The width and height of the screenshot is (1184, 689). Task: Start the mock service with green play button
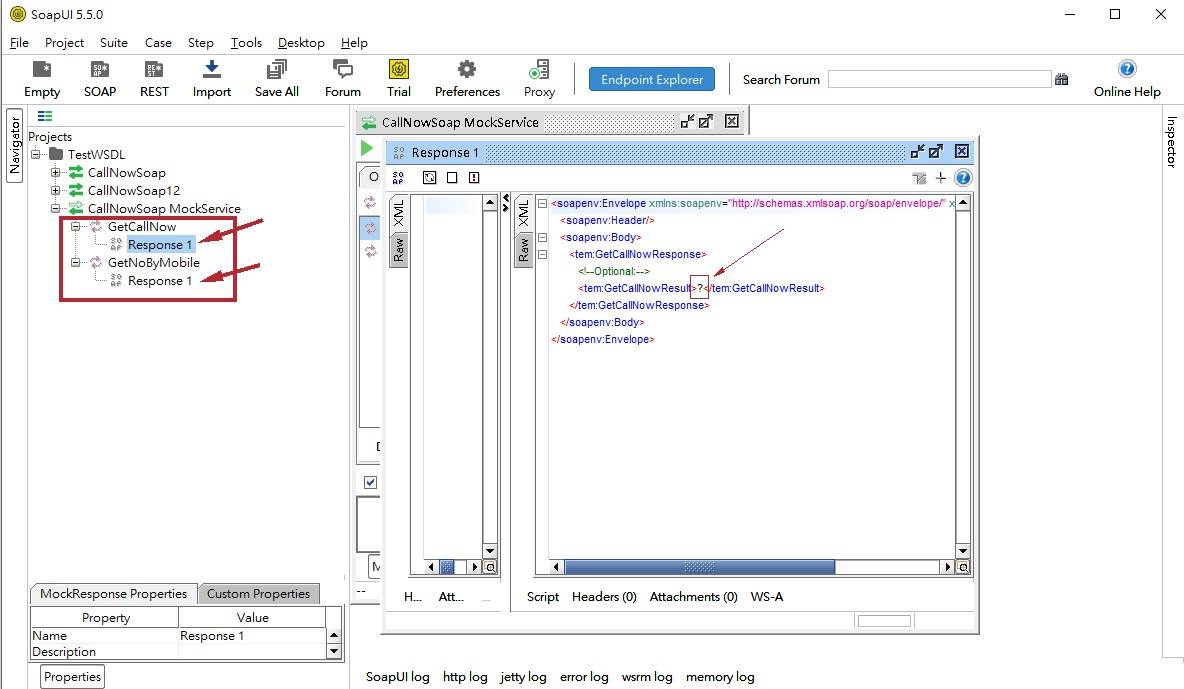[367, 148]
